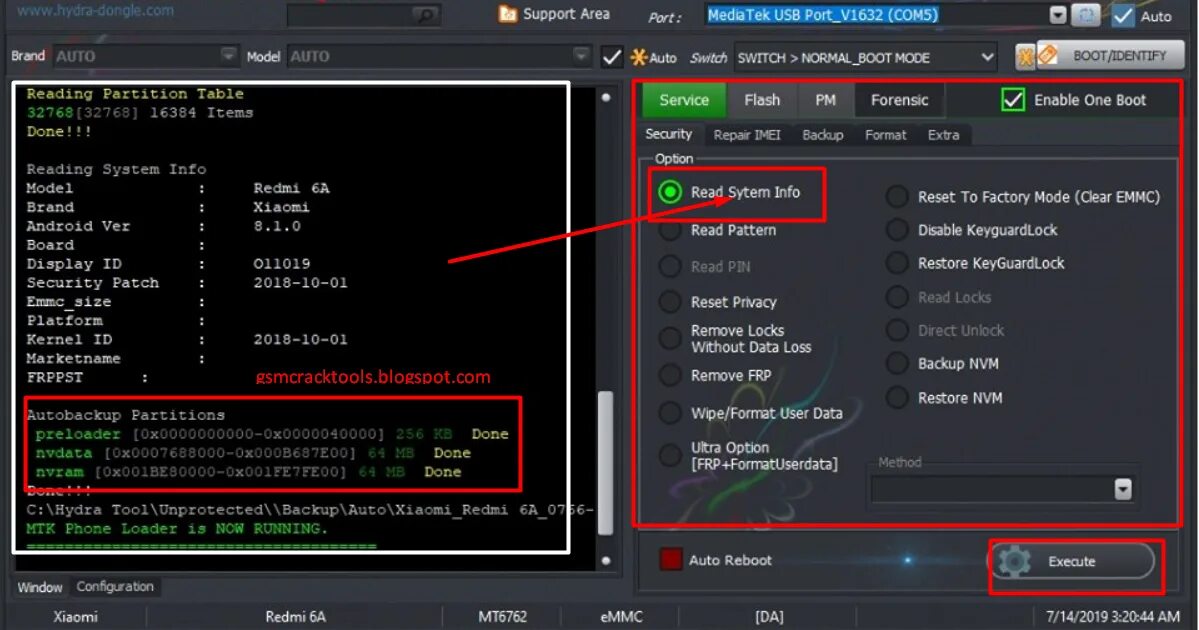Open the Support Area link
1199x630 pixels.
[566, 14]
